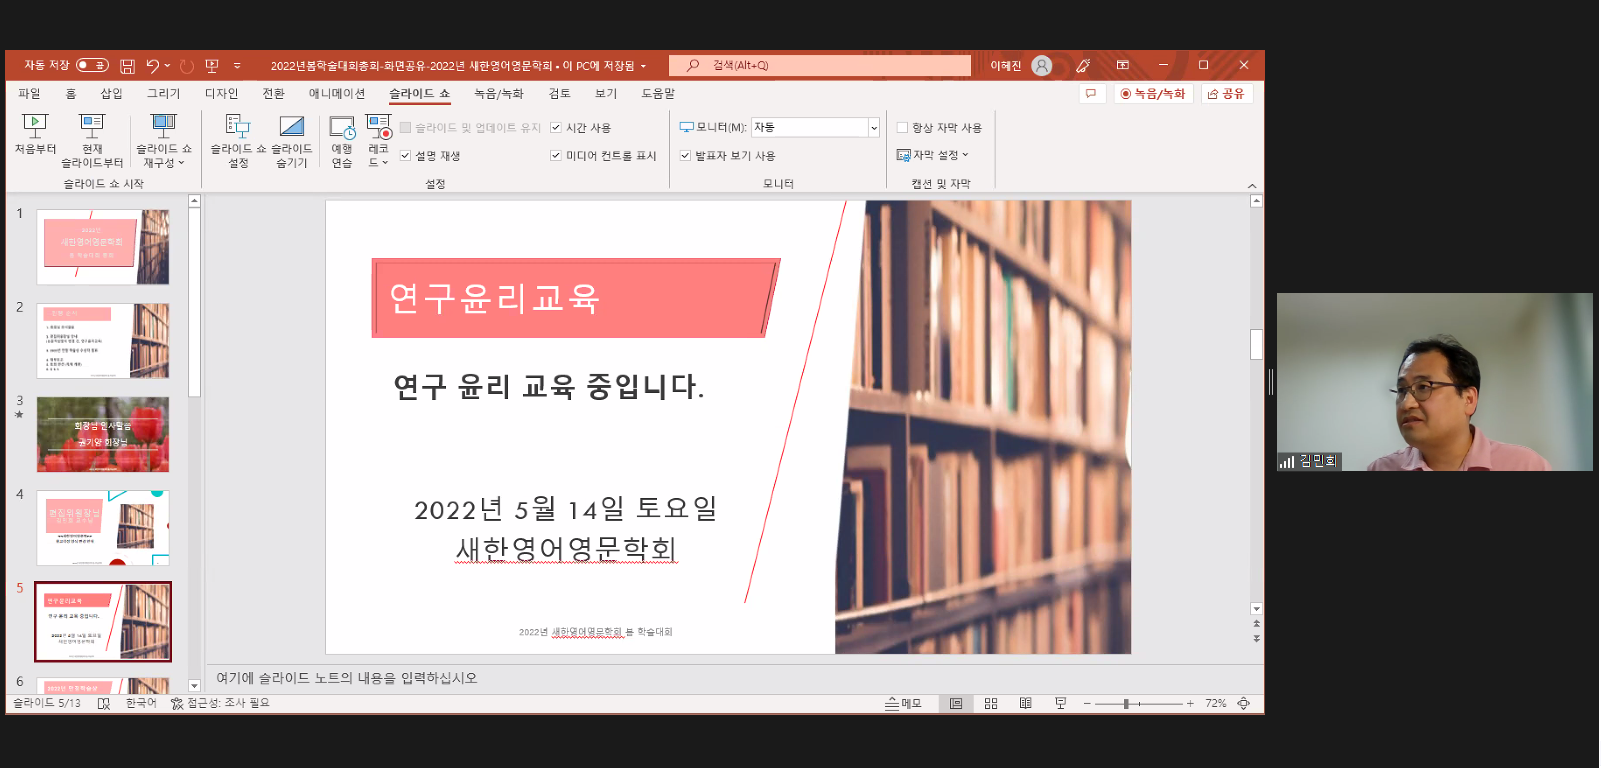Uncheck Use Timings (시간 사용) checkbox
The image size is (1601, 768).
pos(556,128)
